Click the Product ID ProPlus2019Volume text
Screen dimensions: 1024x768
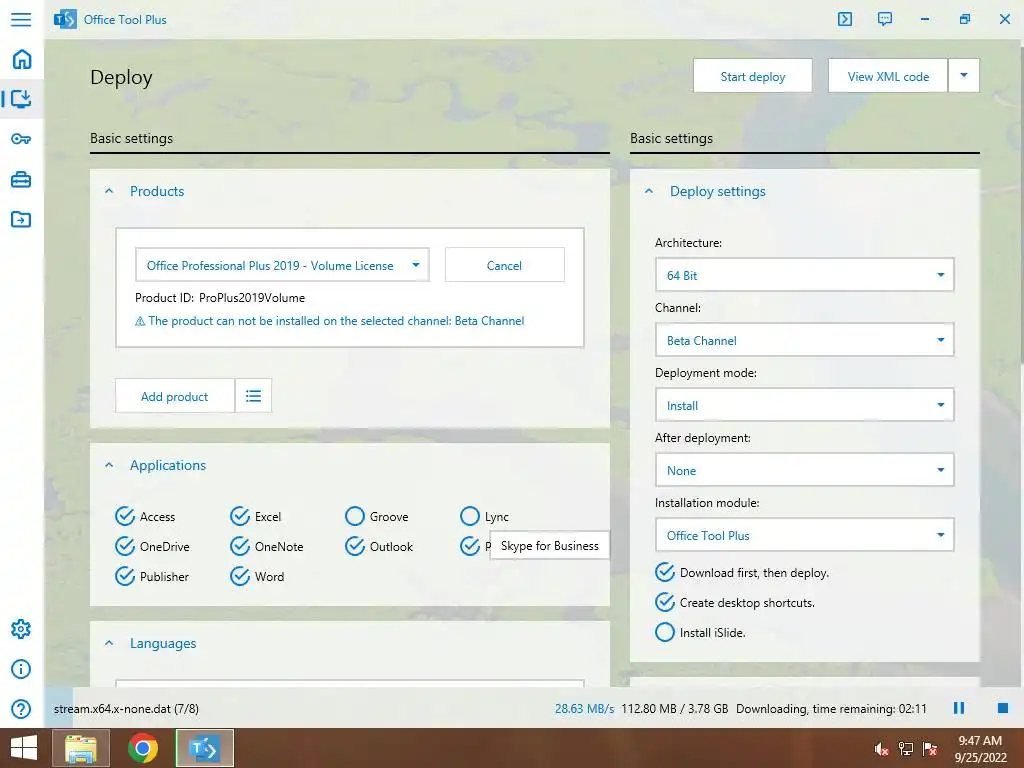pos(220,298)
